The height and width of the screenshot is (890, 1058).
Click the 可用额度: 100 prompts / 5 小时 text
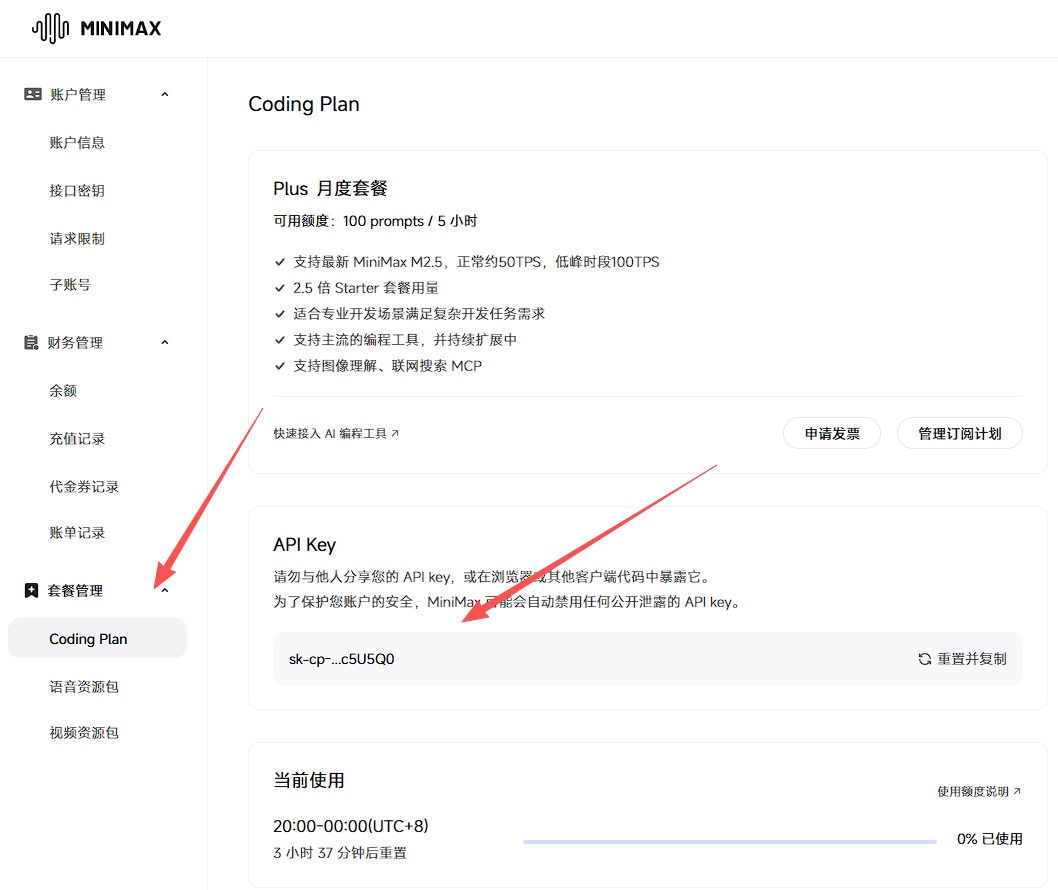[375, 221]
